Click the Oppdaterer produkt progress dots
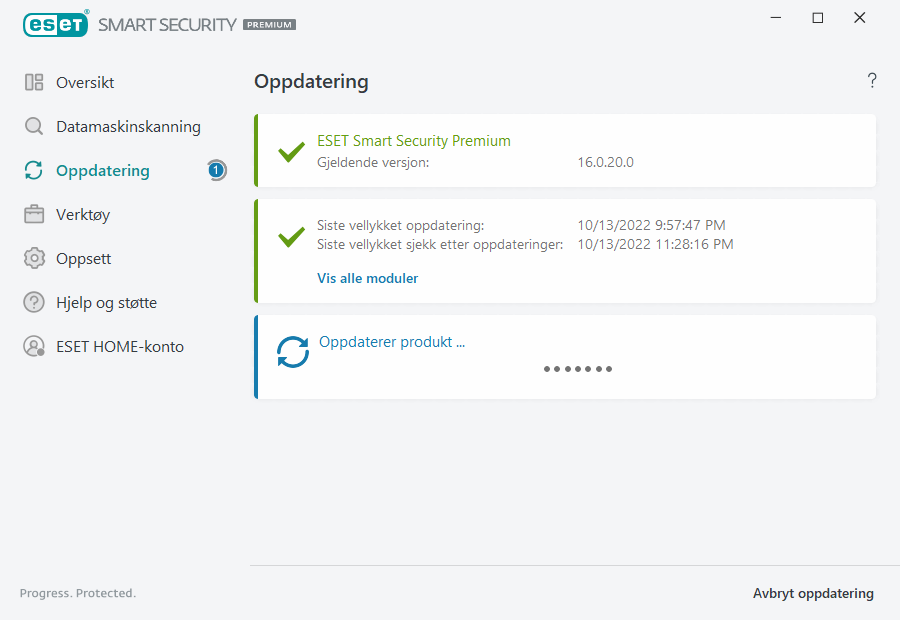This screenshot has width=900, height=620. (x=578, y=369)
